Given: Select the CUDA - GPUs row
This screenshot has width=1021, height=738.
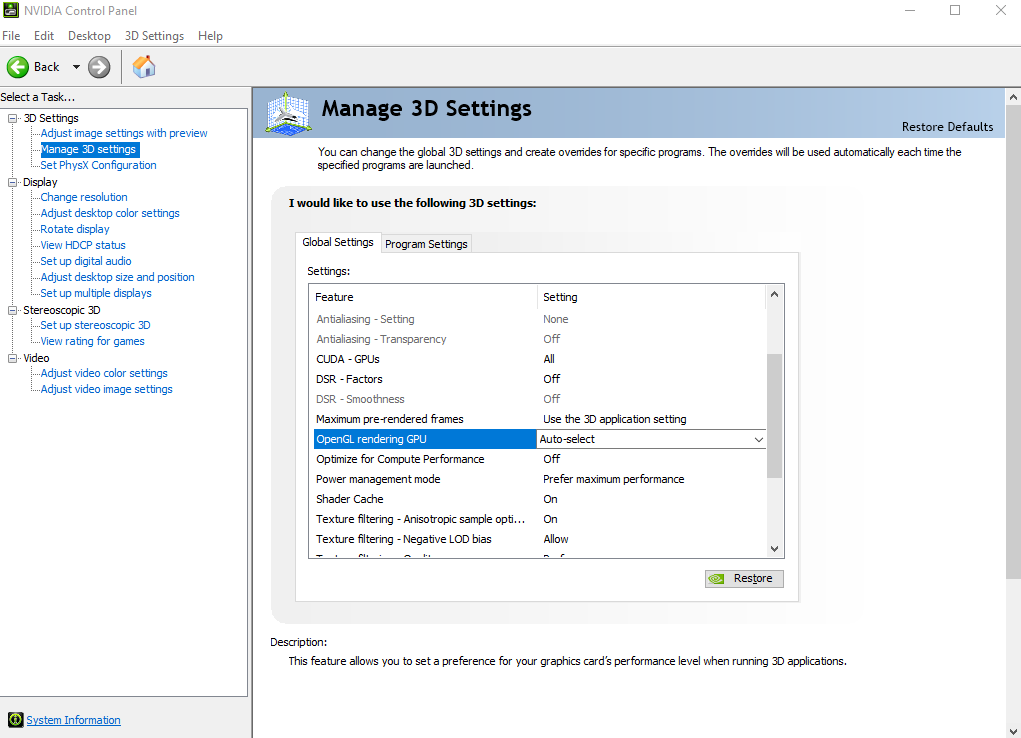Looking at the screenshot, I should coord(539,359).
